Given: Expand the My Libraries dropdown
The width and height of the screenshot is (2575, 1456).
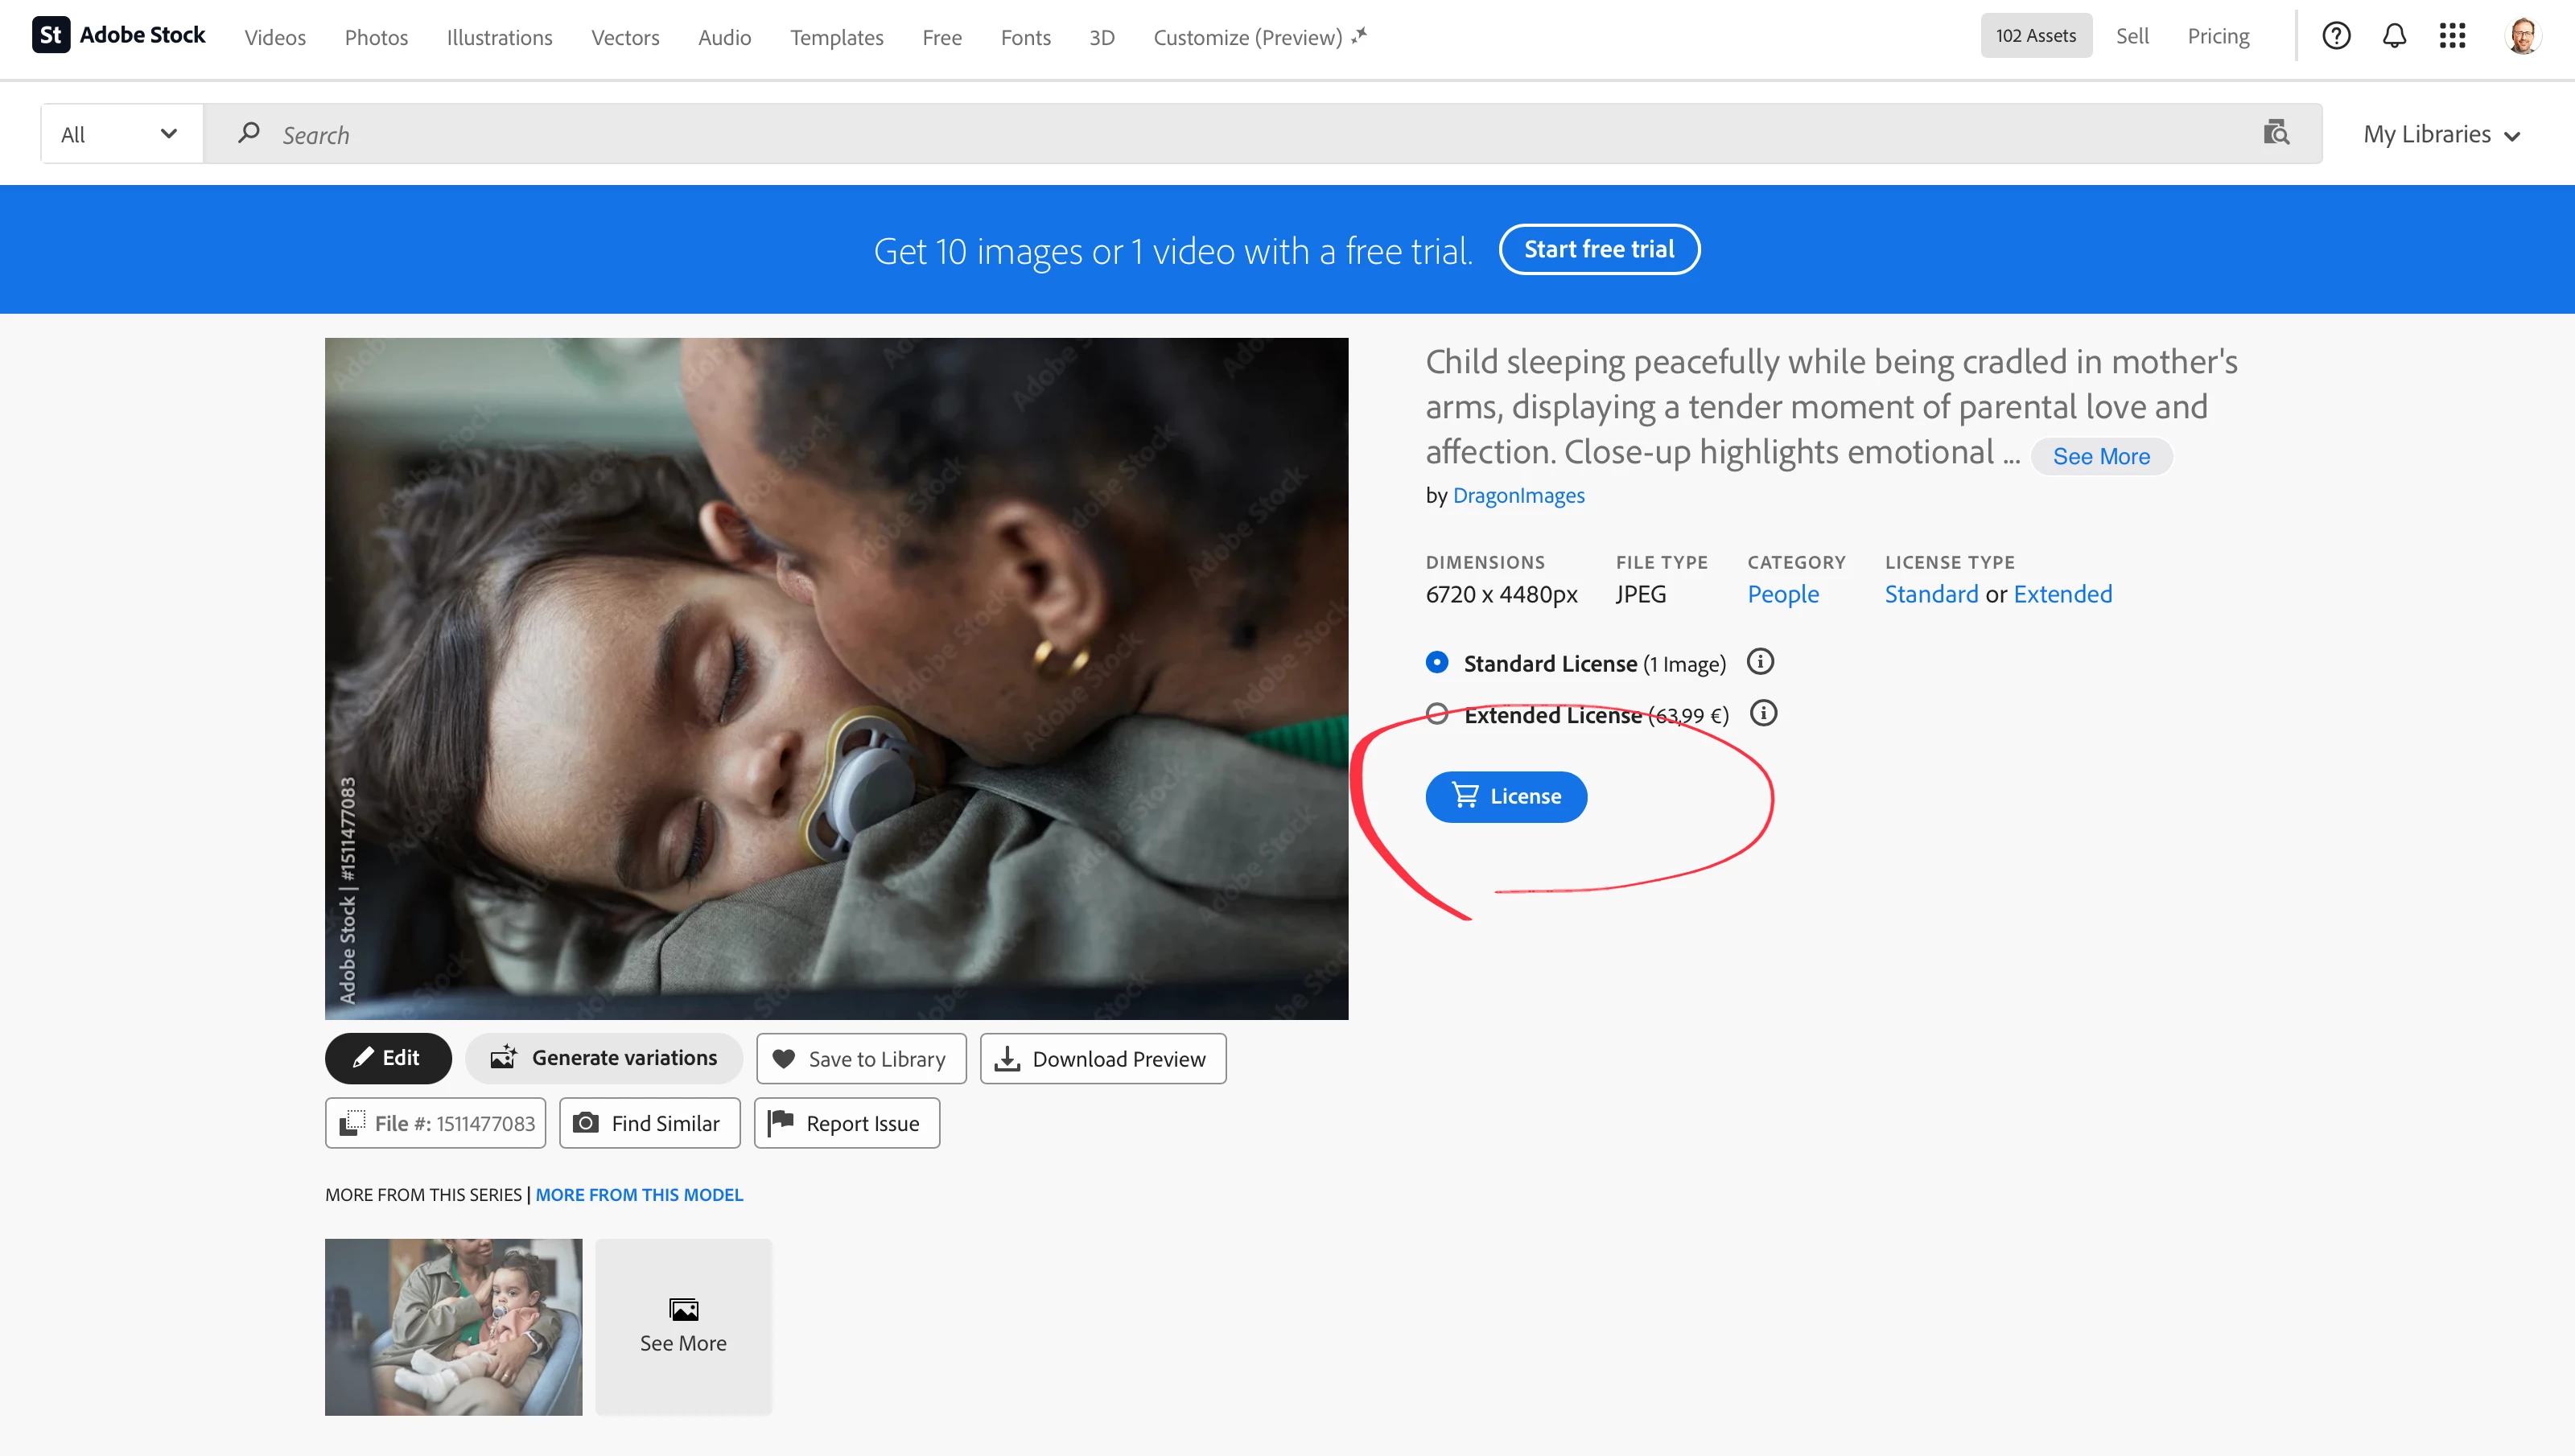Looking at the screenshot, I should [2441, 134].
